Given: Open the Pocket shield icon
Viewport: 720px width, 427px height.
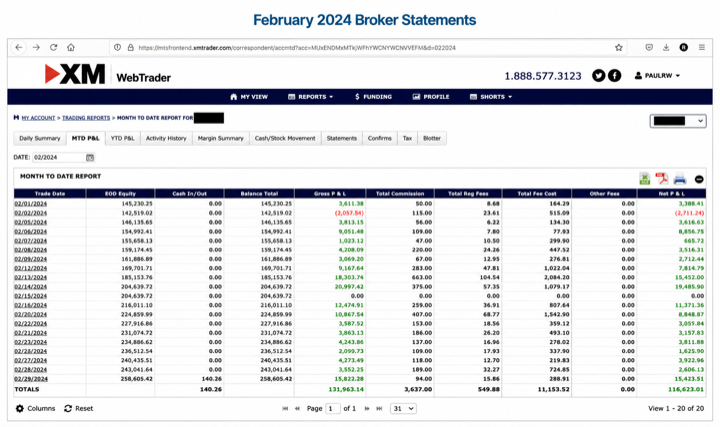Looking at the screenshot, I should pos(649,47).
